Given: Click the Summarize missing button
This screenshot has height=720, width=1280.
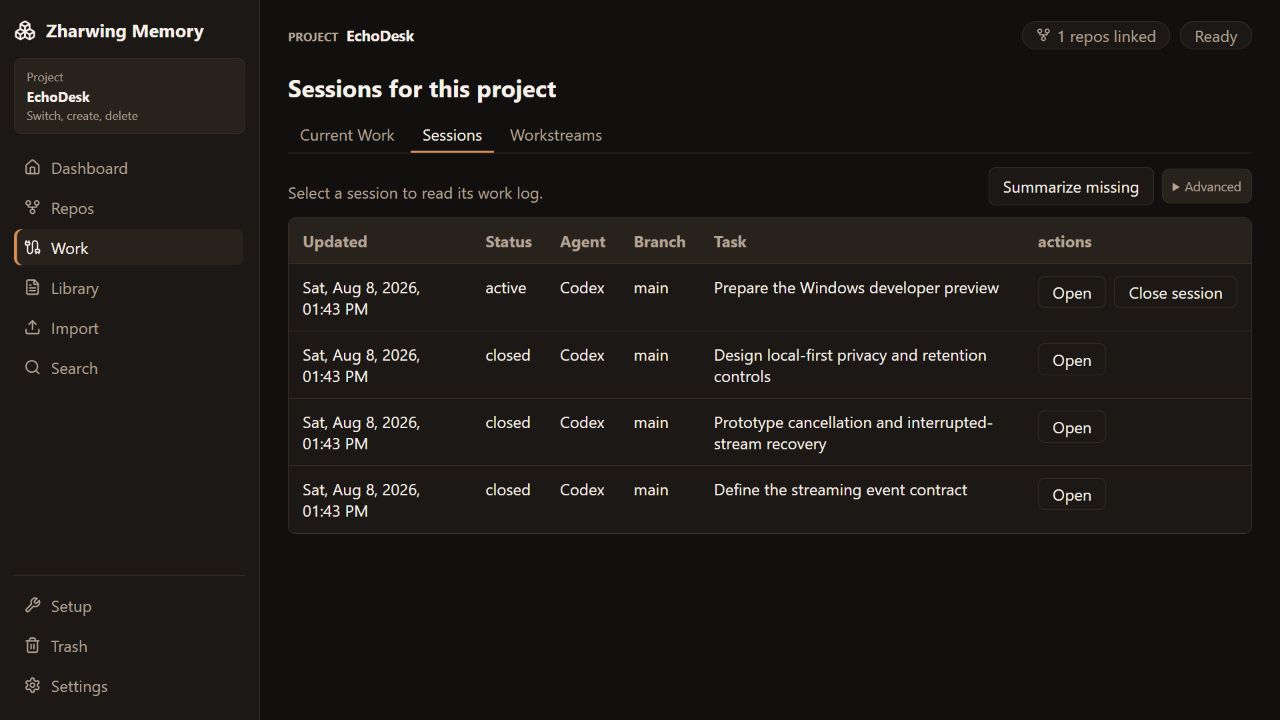Looking at the screenshot, I should coord(1070,187).
